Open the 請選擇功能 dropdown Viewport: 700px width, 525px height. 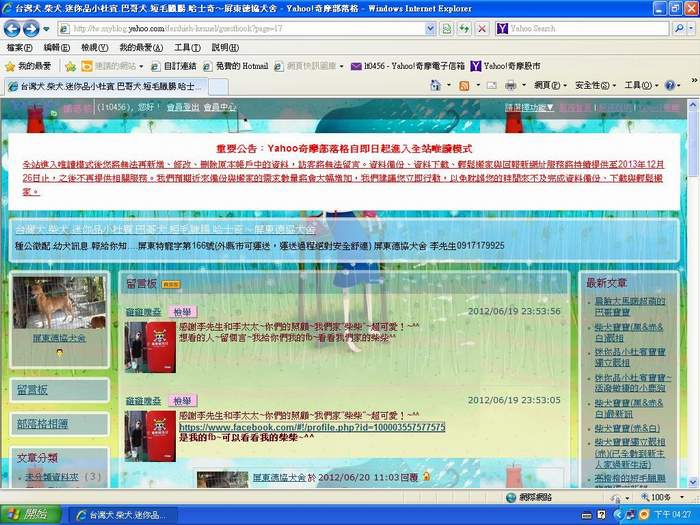click(529, 108)
